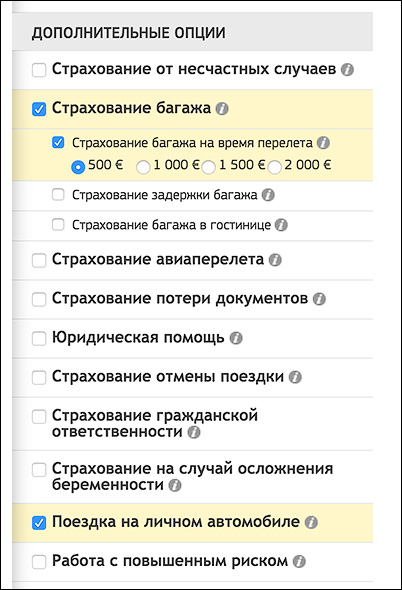
Task: Show info for Страхование задержки багажа
Action: click(x=268, y=195)
